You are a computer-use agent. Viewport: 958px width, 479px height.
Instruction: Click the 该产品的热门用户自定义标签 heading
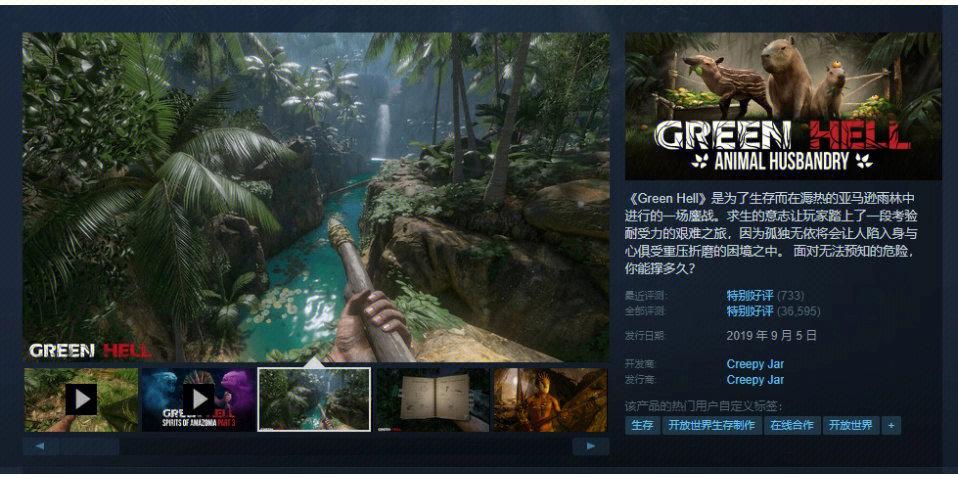[x=704, y=406]
